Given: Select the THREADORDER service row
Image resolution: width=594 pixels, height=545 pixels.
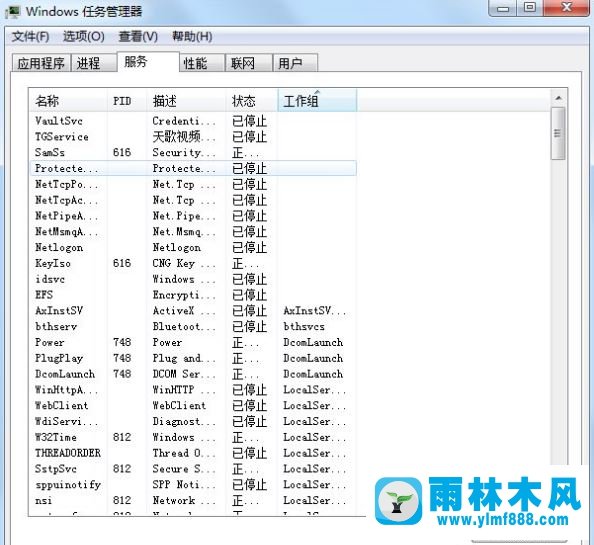Looking at the screenshot, I should pyautogui.click(x=193, y=453).
